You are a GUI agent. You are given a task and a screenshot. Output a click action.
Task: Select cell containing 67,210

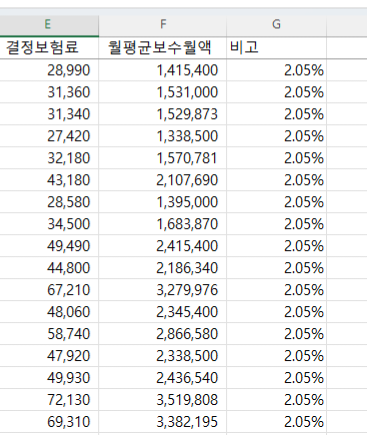(49, 290)
